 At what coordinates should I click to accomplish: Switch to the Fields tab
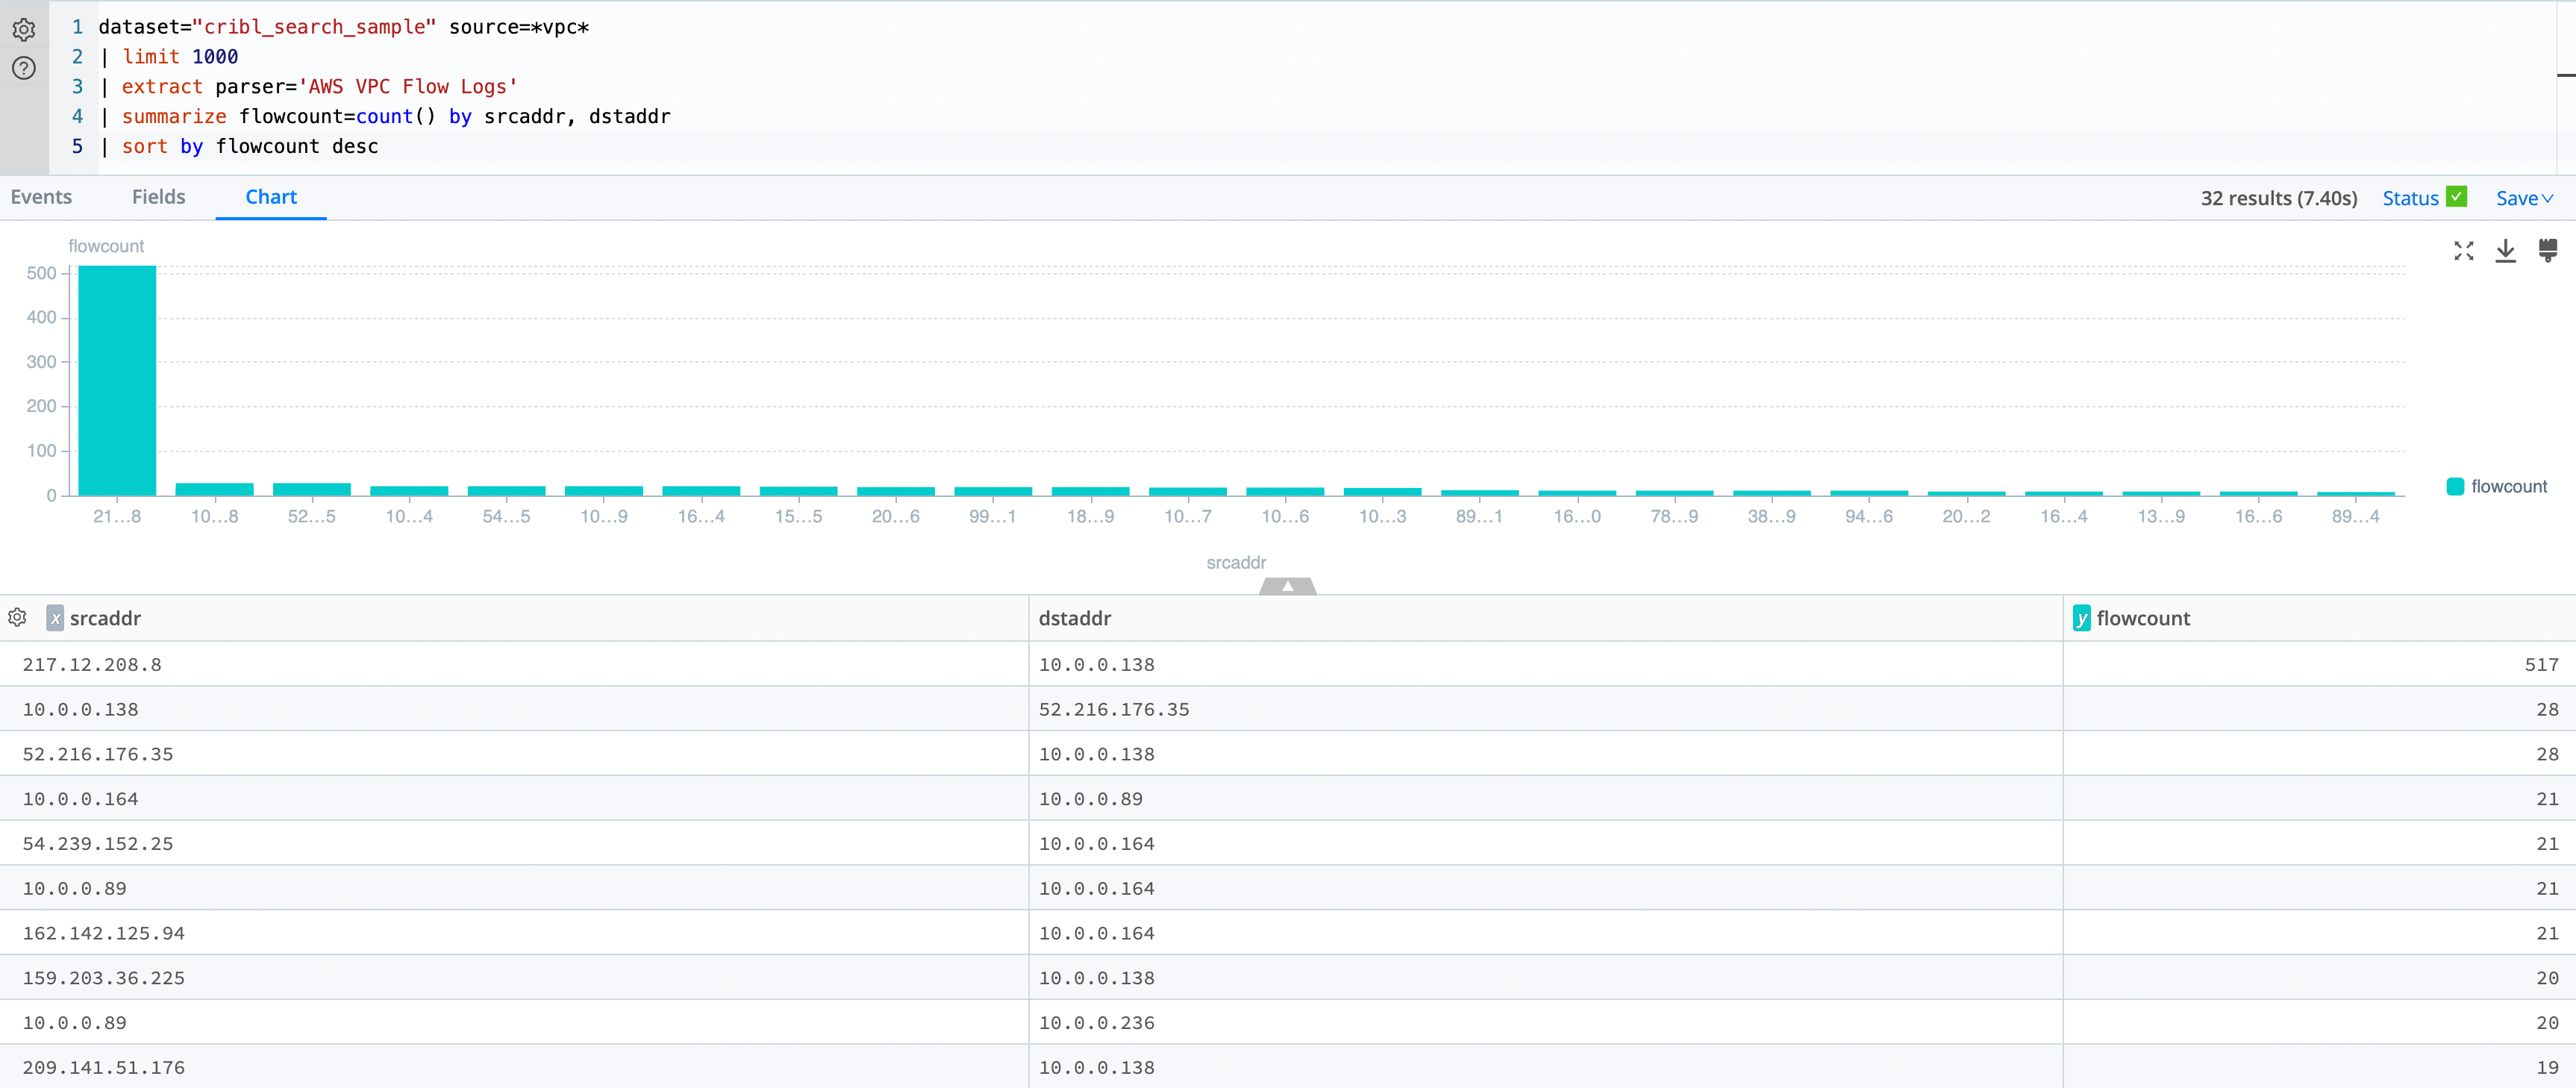[158, 197]
